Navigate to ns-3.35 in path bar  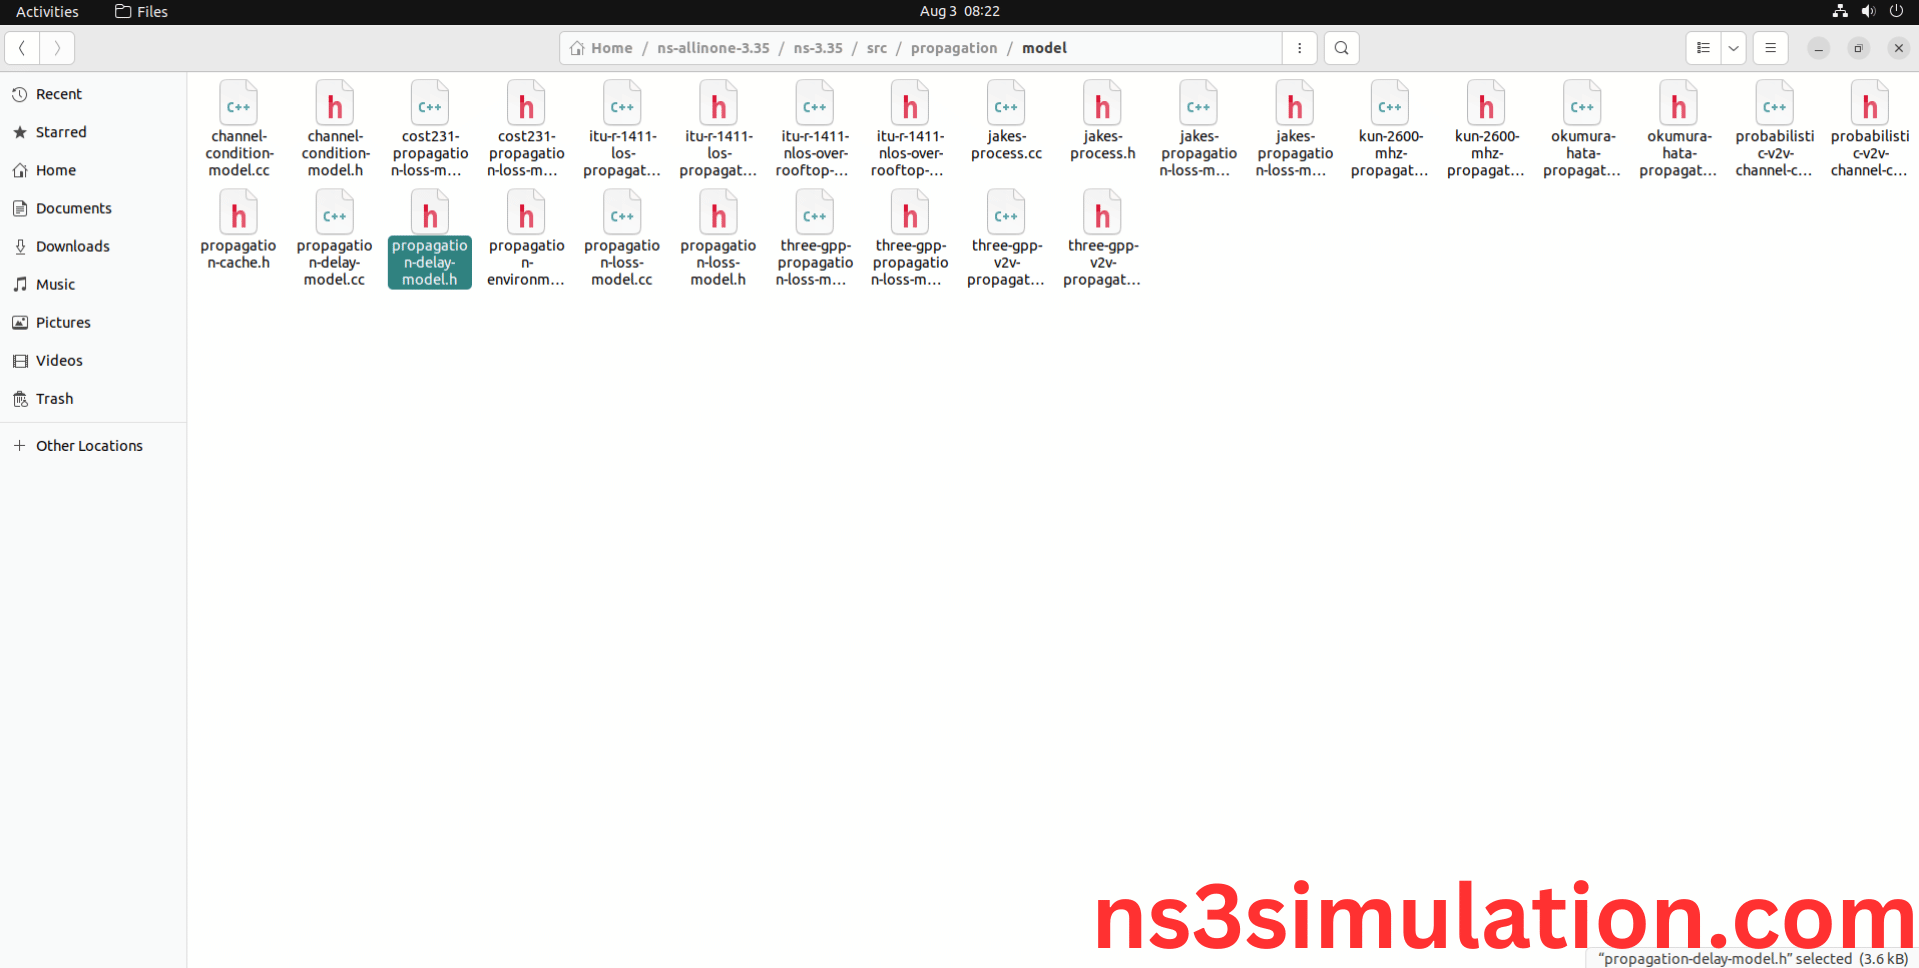tap(817, 48)
